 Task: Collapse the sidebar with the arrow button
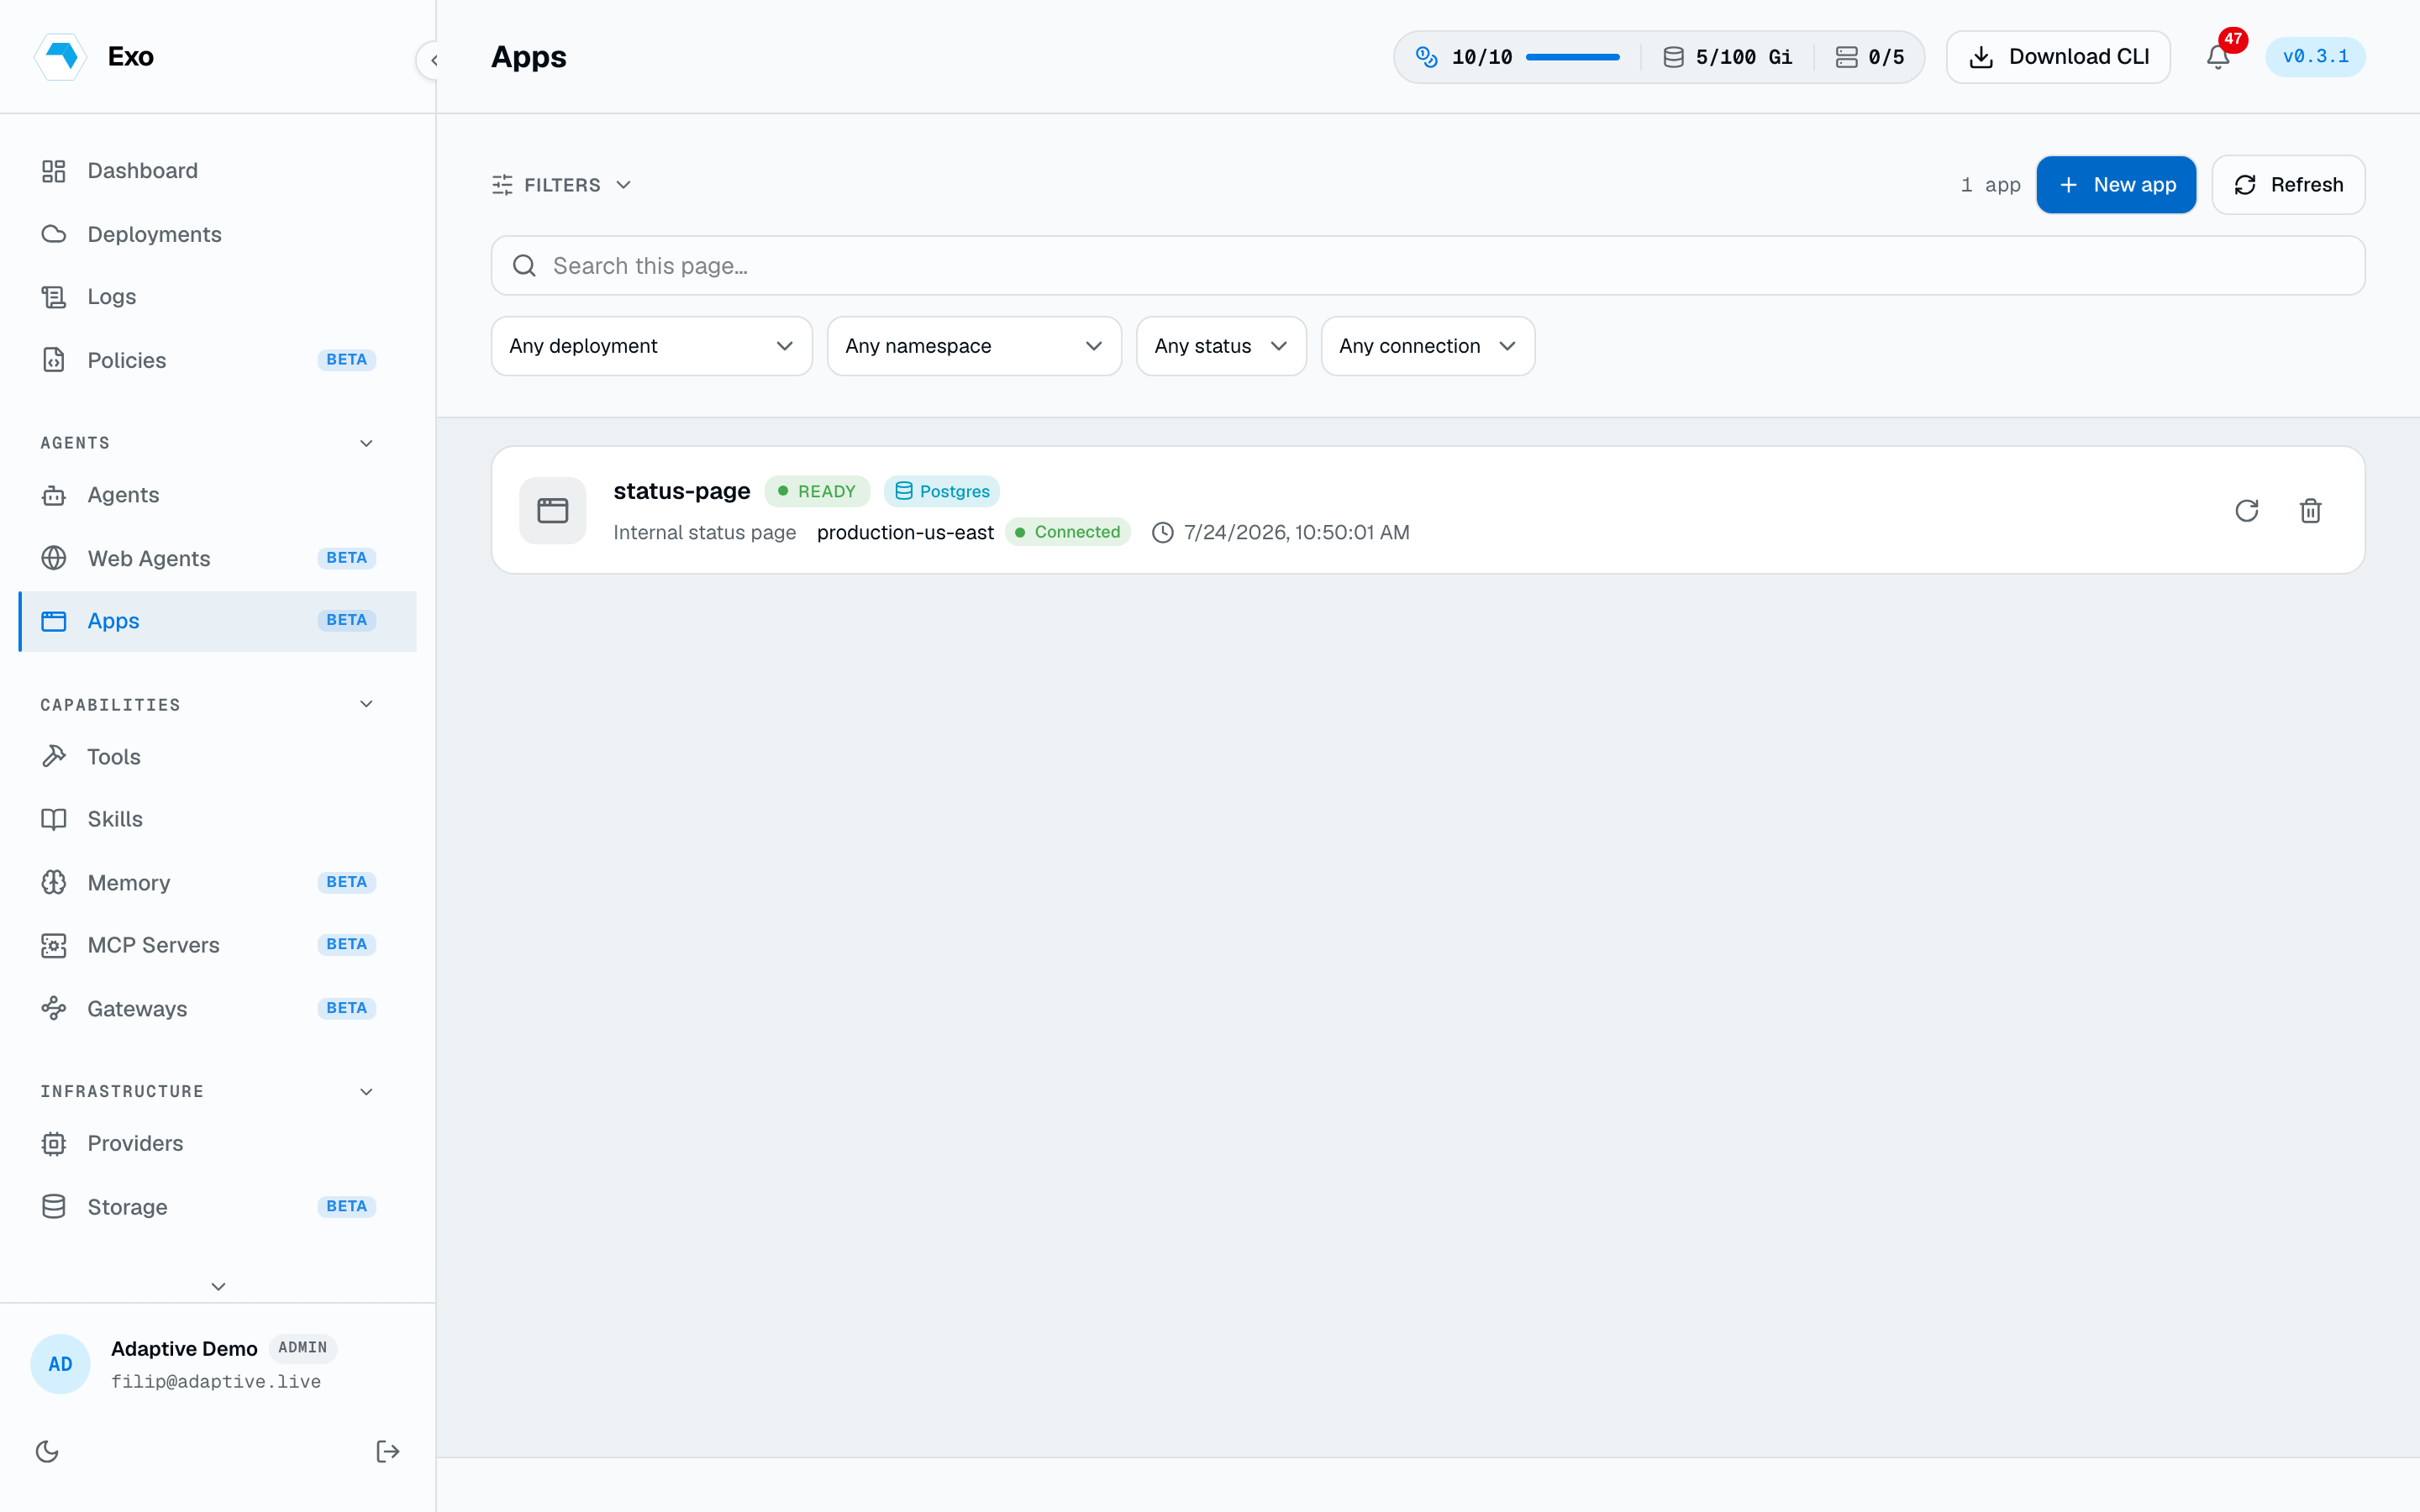pos(433,60)
